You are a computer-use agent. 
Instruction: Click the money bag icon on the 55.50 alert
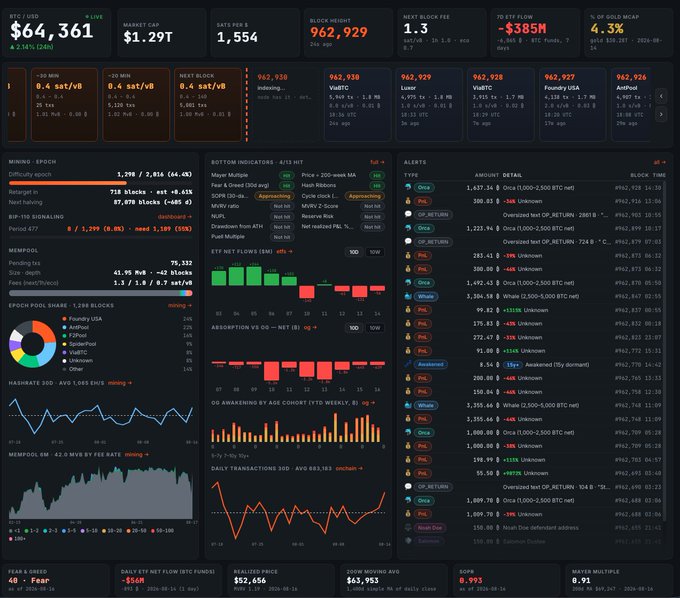[408, 473]
